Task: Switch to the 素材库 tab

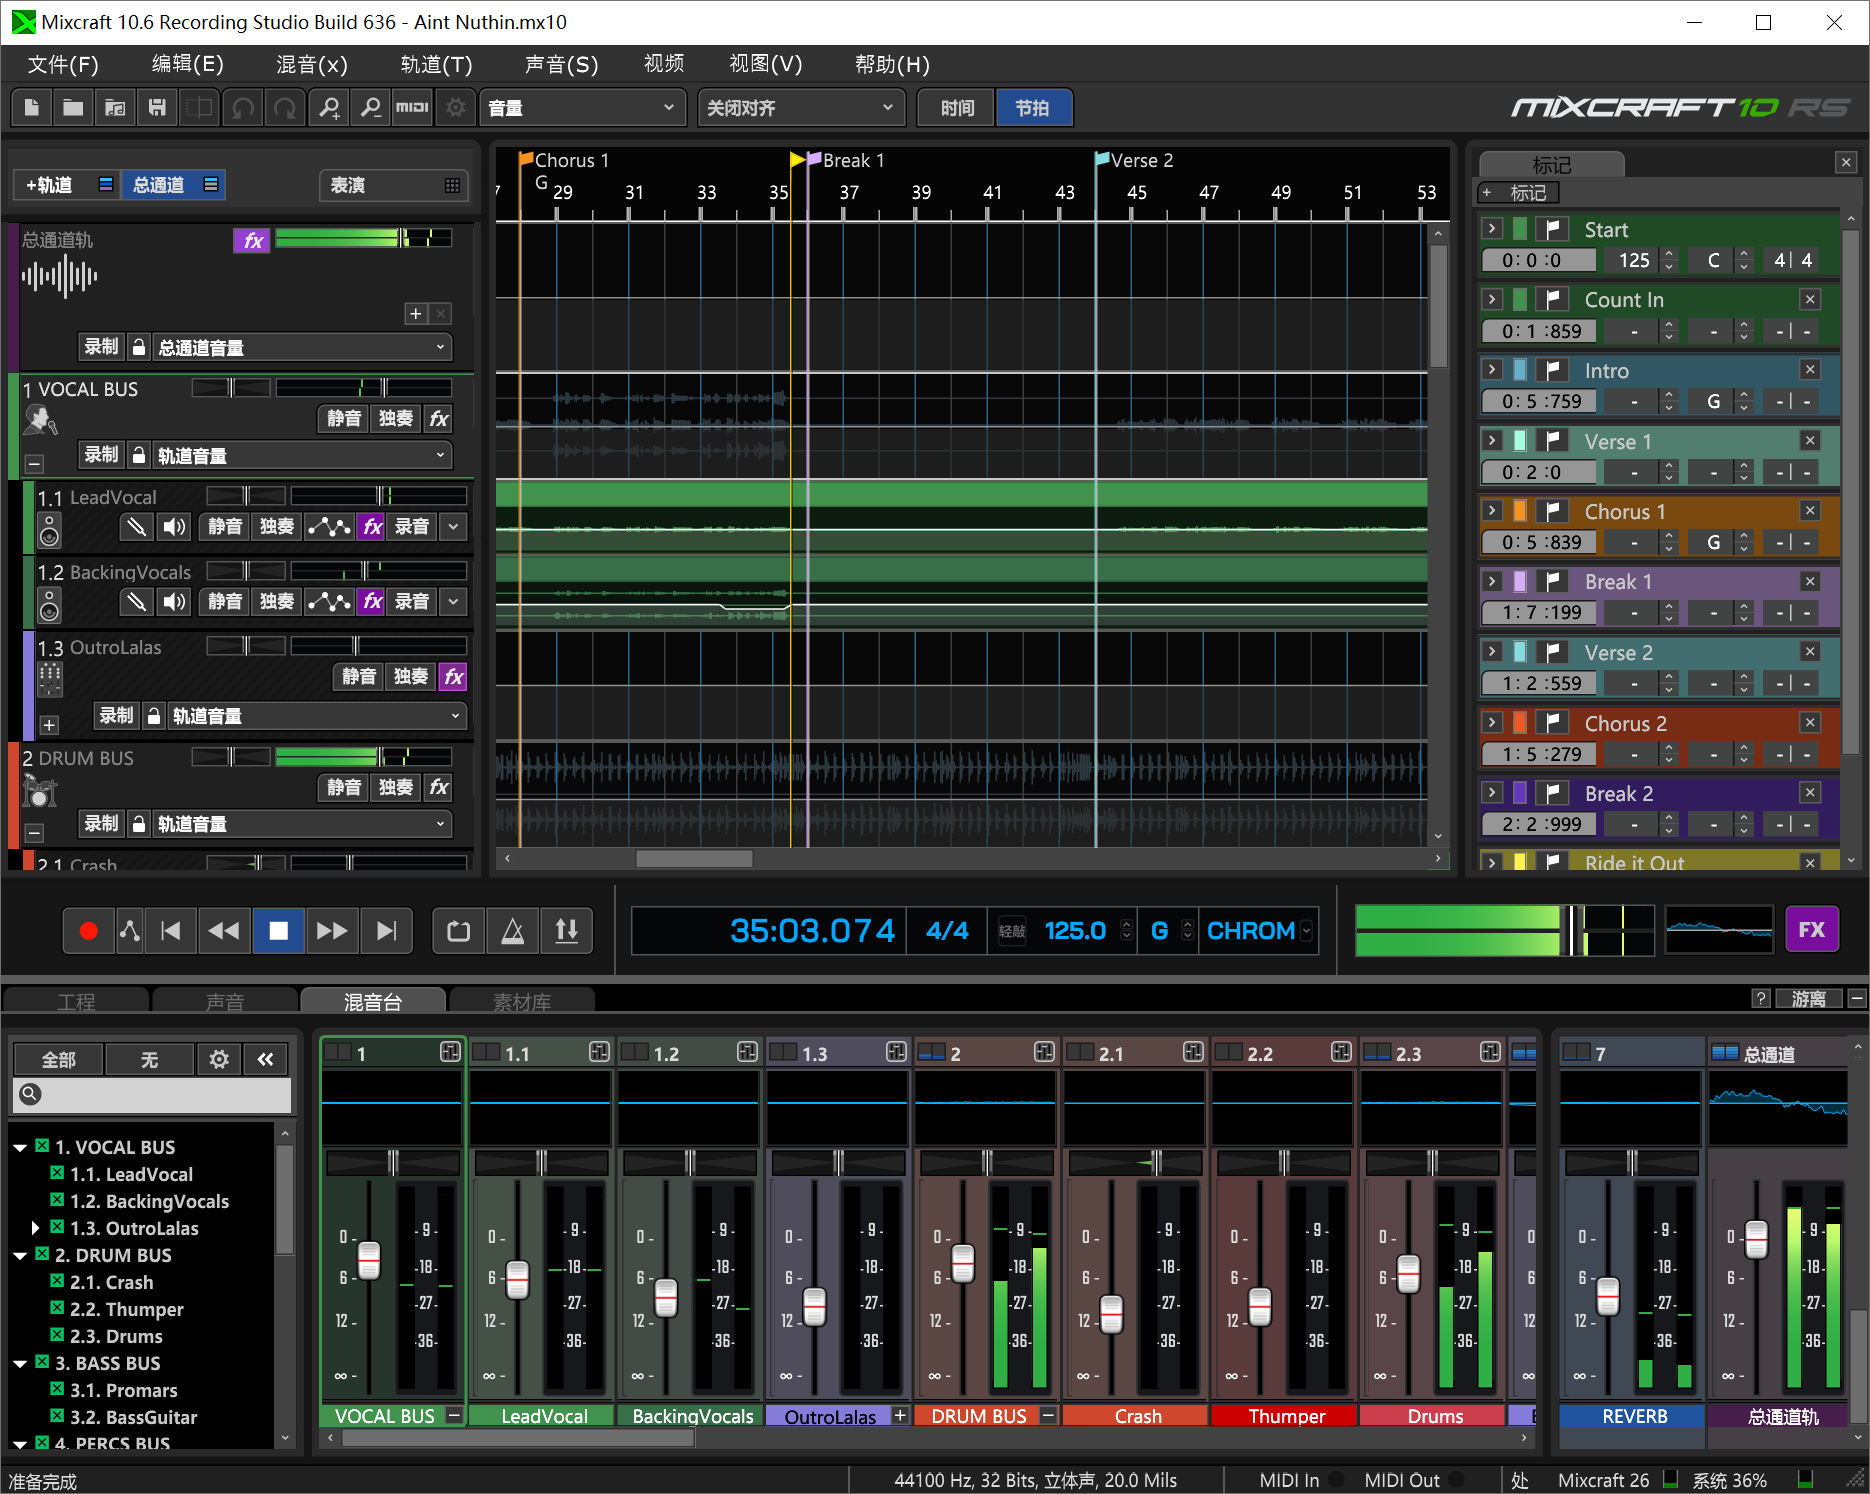Action: pos(522,1001)
